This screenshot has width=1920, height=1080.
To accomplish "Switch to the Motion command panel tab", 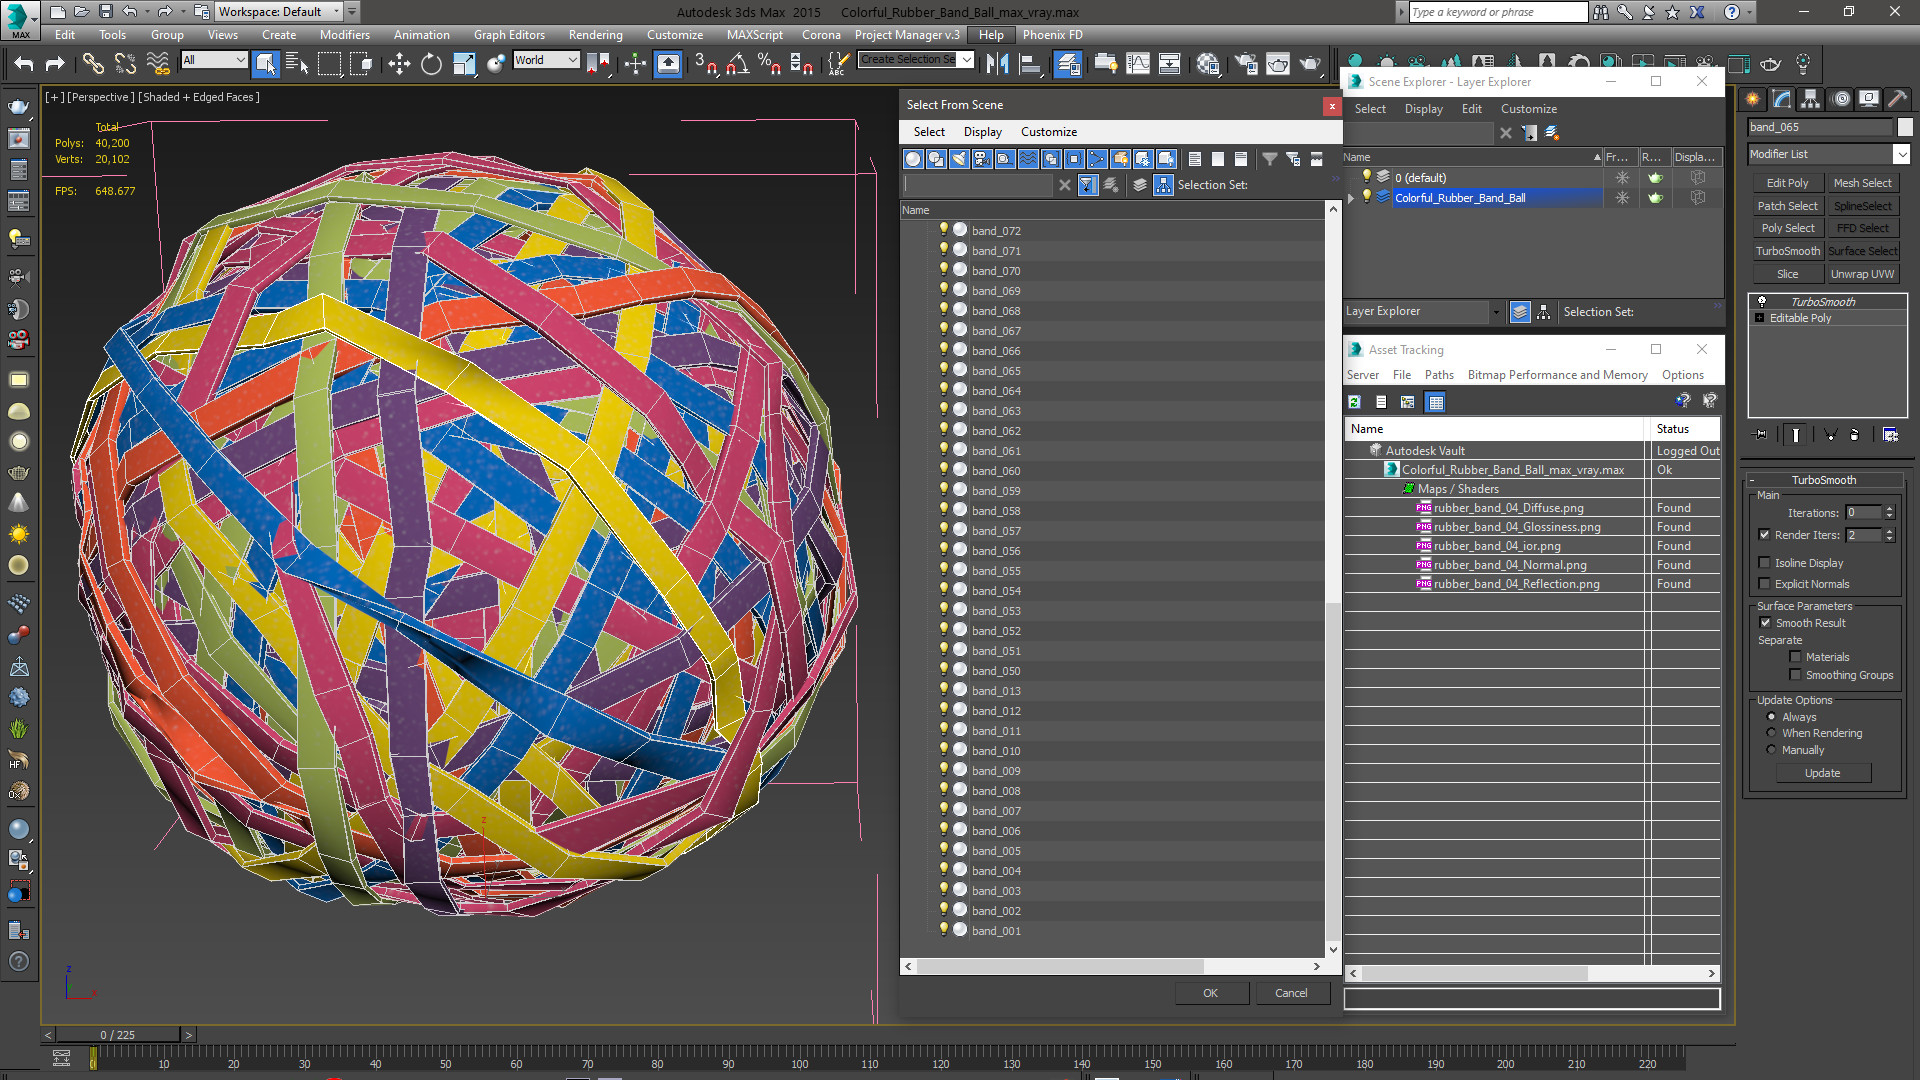I will pos(1840,99).
